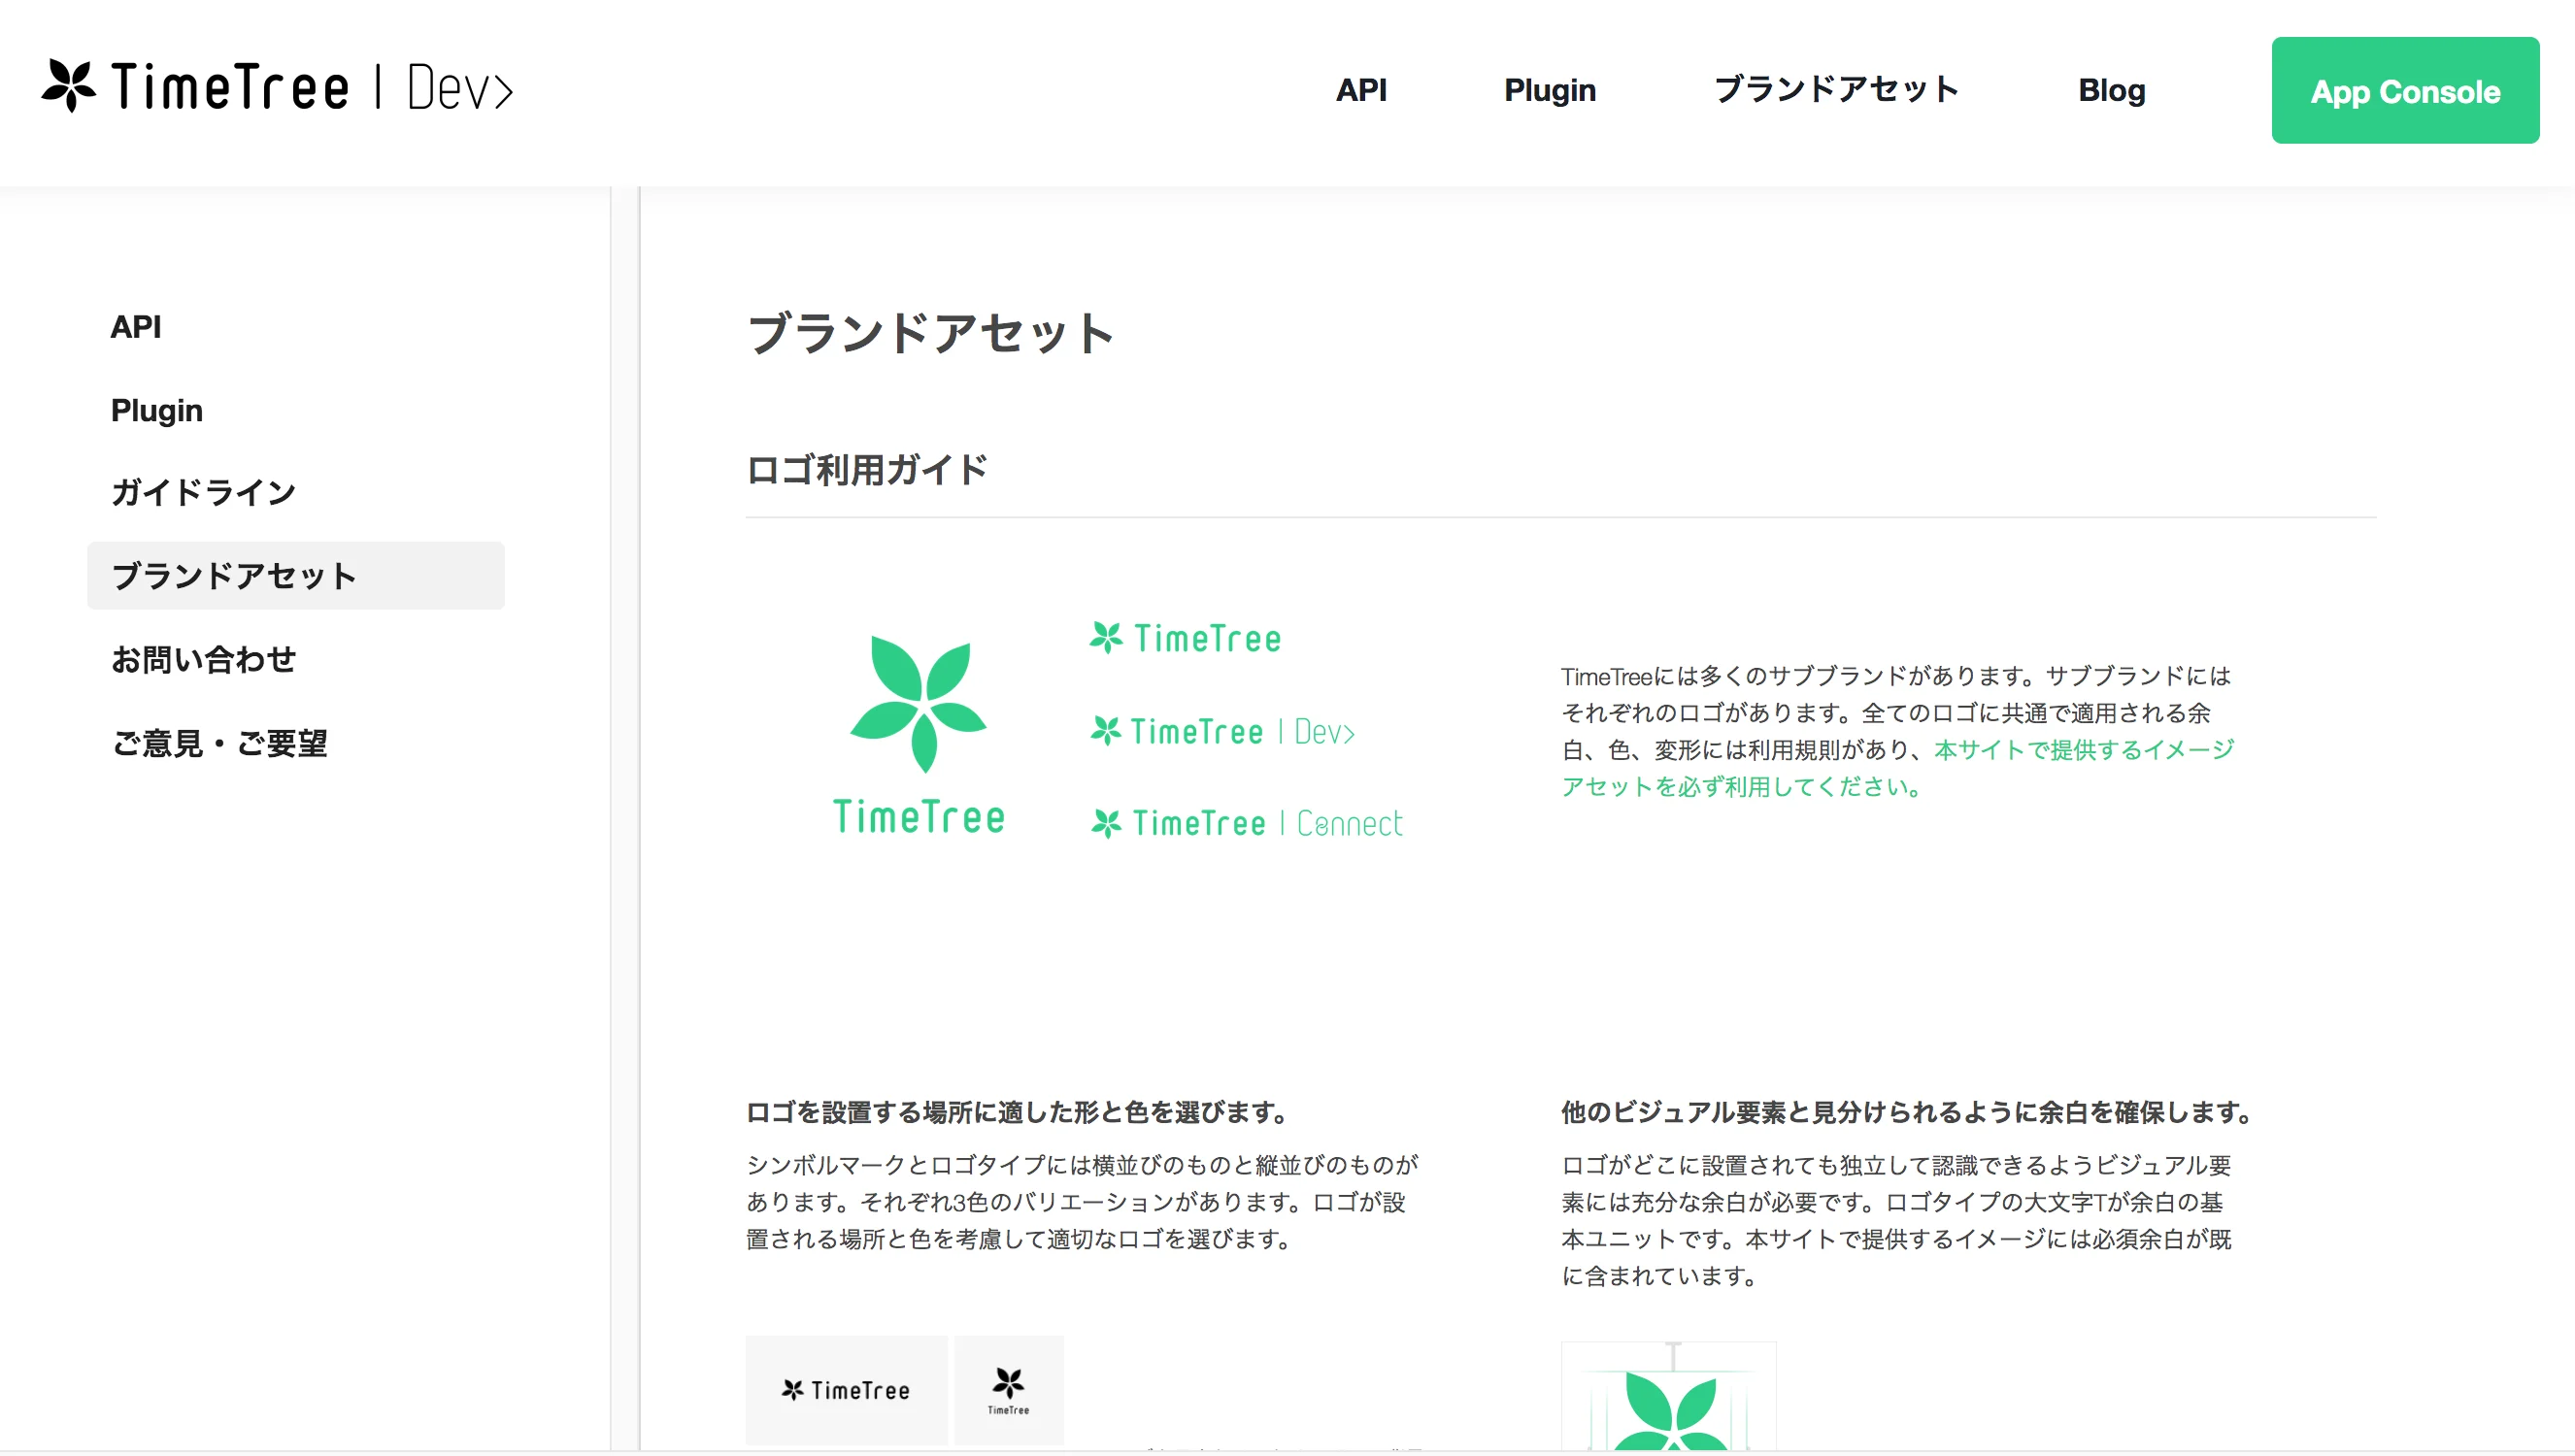Select ブランドアセット in the top navigation

tap(1836, 90)
